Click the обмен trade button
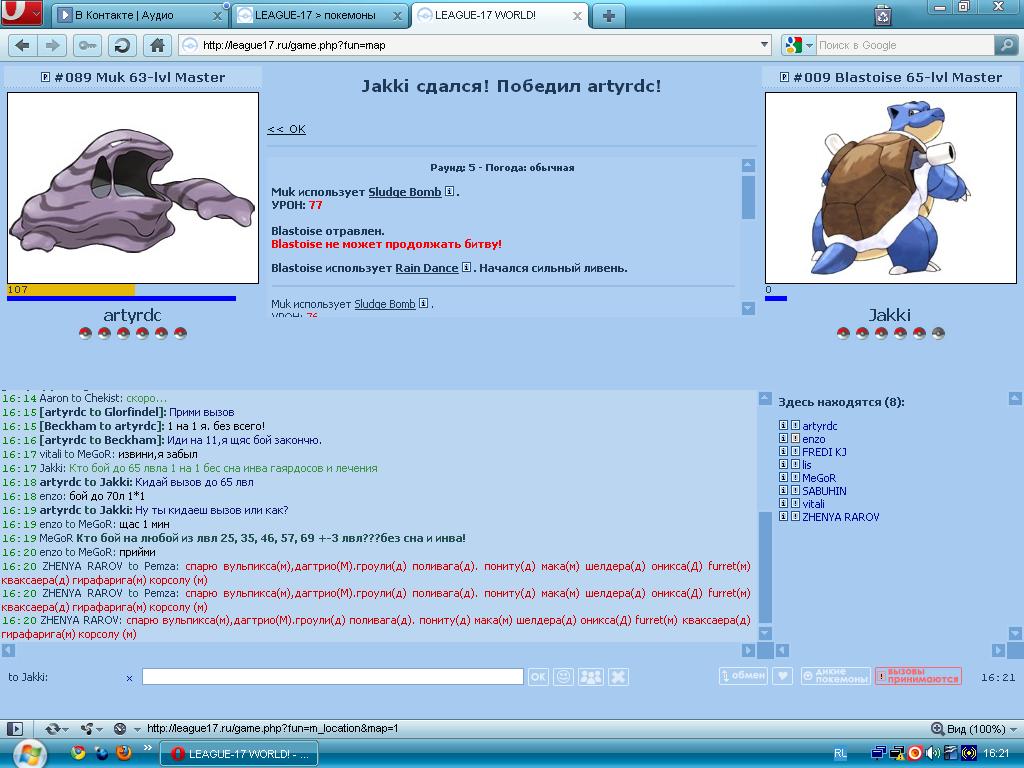Viewport: 1024px width, 768px height. 743,676
